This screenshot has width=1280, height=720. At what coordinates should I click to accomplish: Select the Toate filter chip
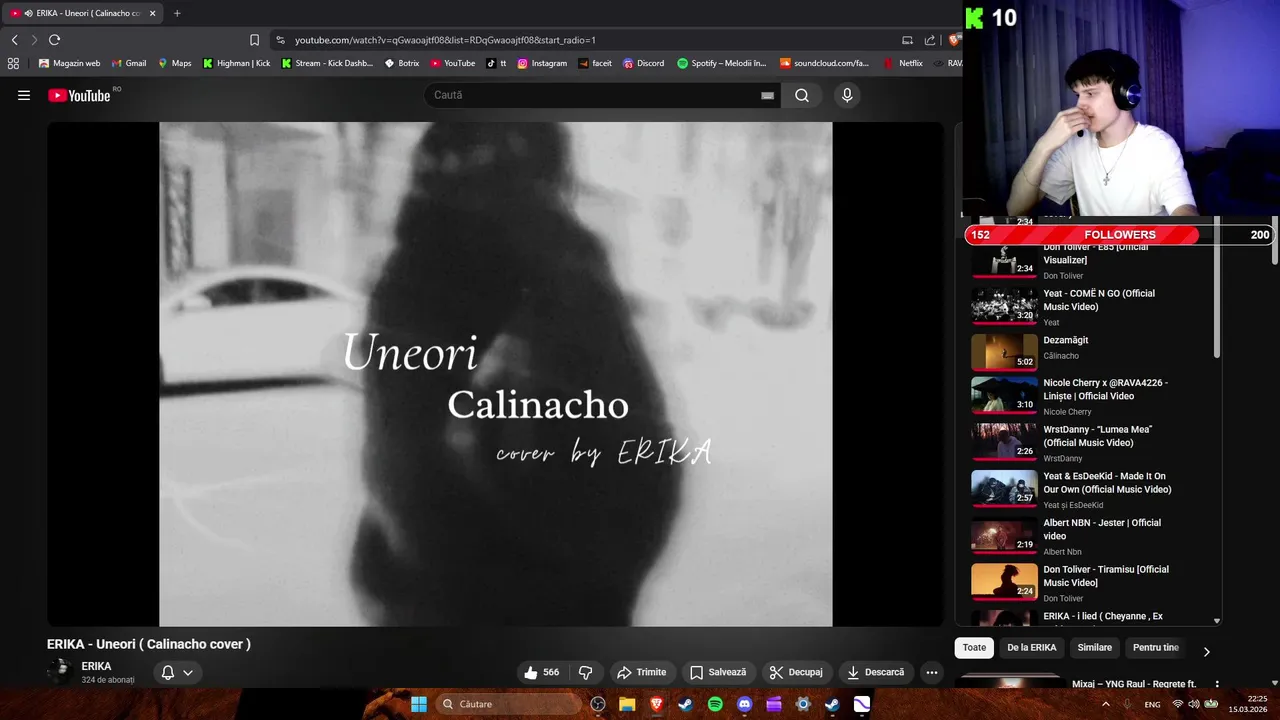tap(974, 648)
